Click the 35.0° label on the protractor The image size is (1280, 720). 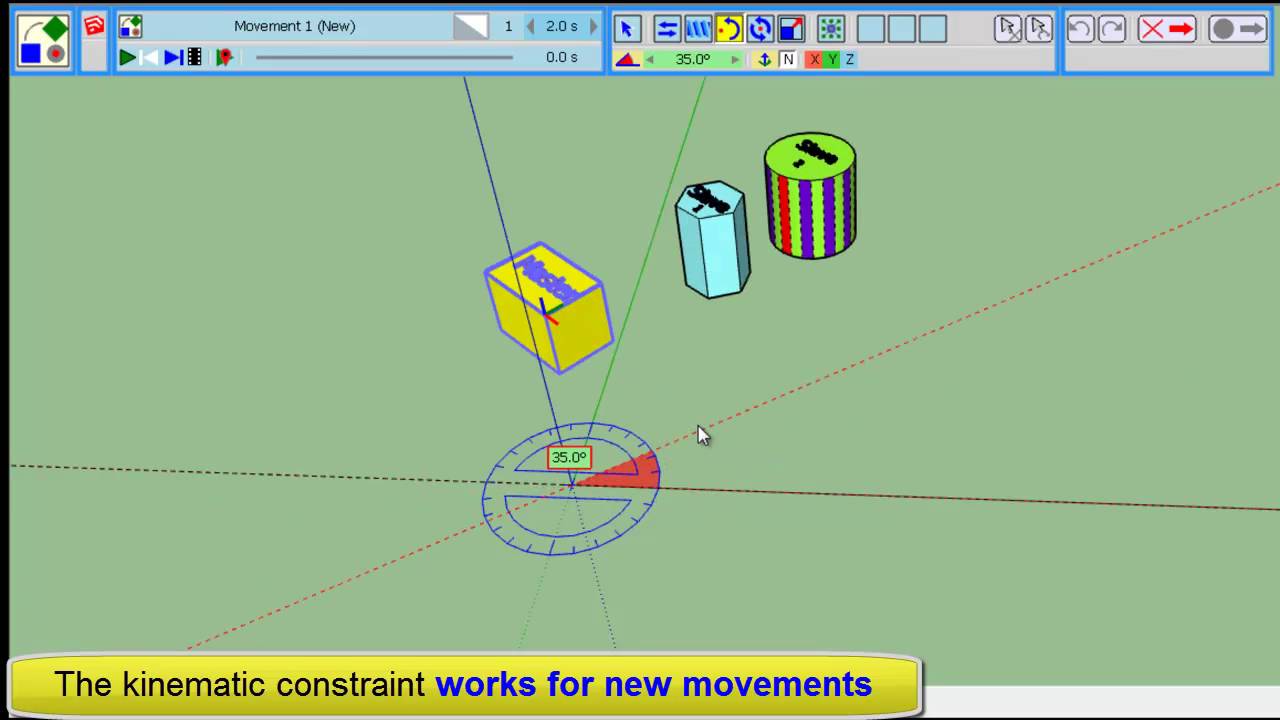pos(569,457)
